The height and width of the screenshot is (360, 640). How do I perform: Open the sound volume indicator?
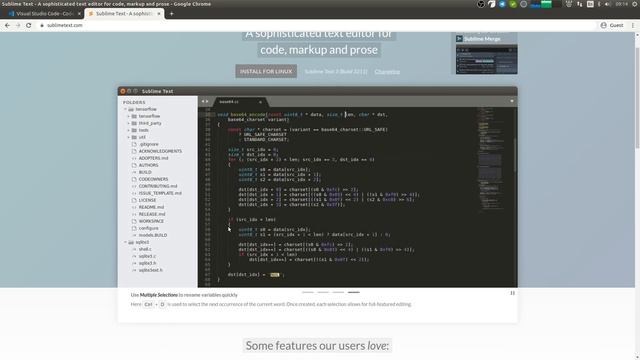(607, 4)
